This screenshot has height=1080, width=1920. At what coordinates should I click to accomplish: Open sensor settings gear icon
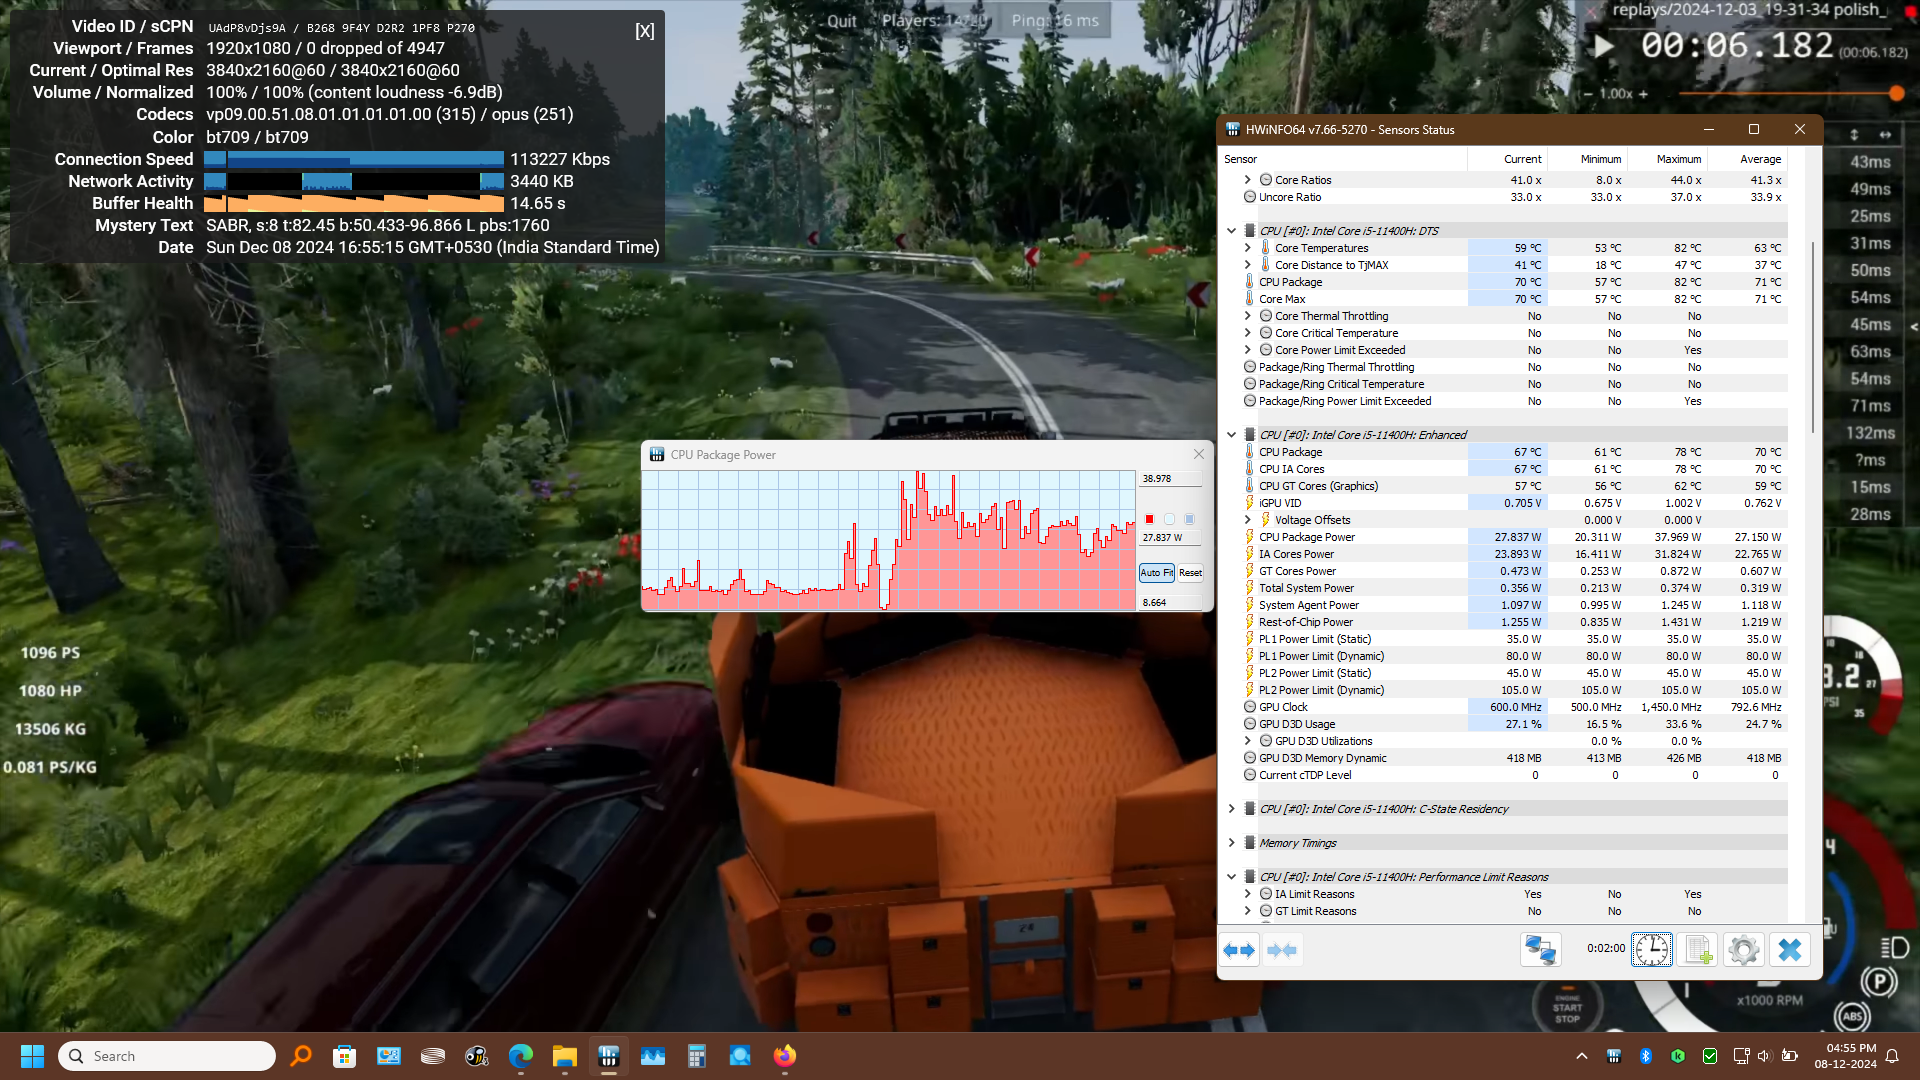[x=1743, y=950]
